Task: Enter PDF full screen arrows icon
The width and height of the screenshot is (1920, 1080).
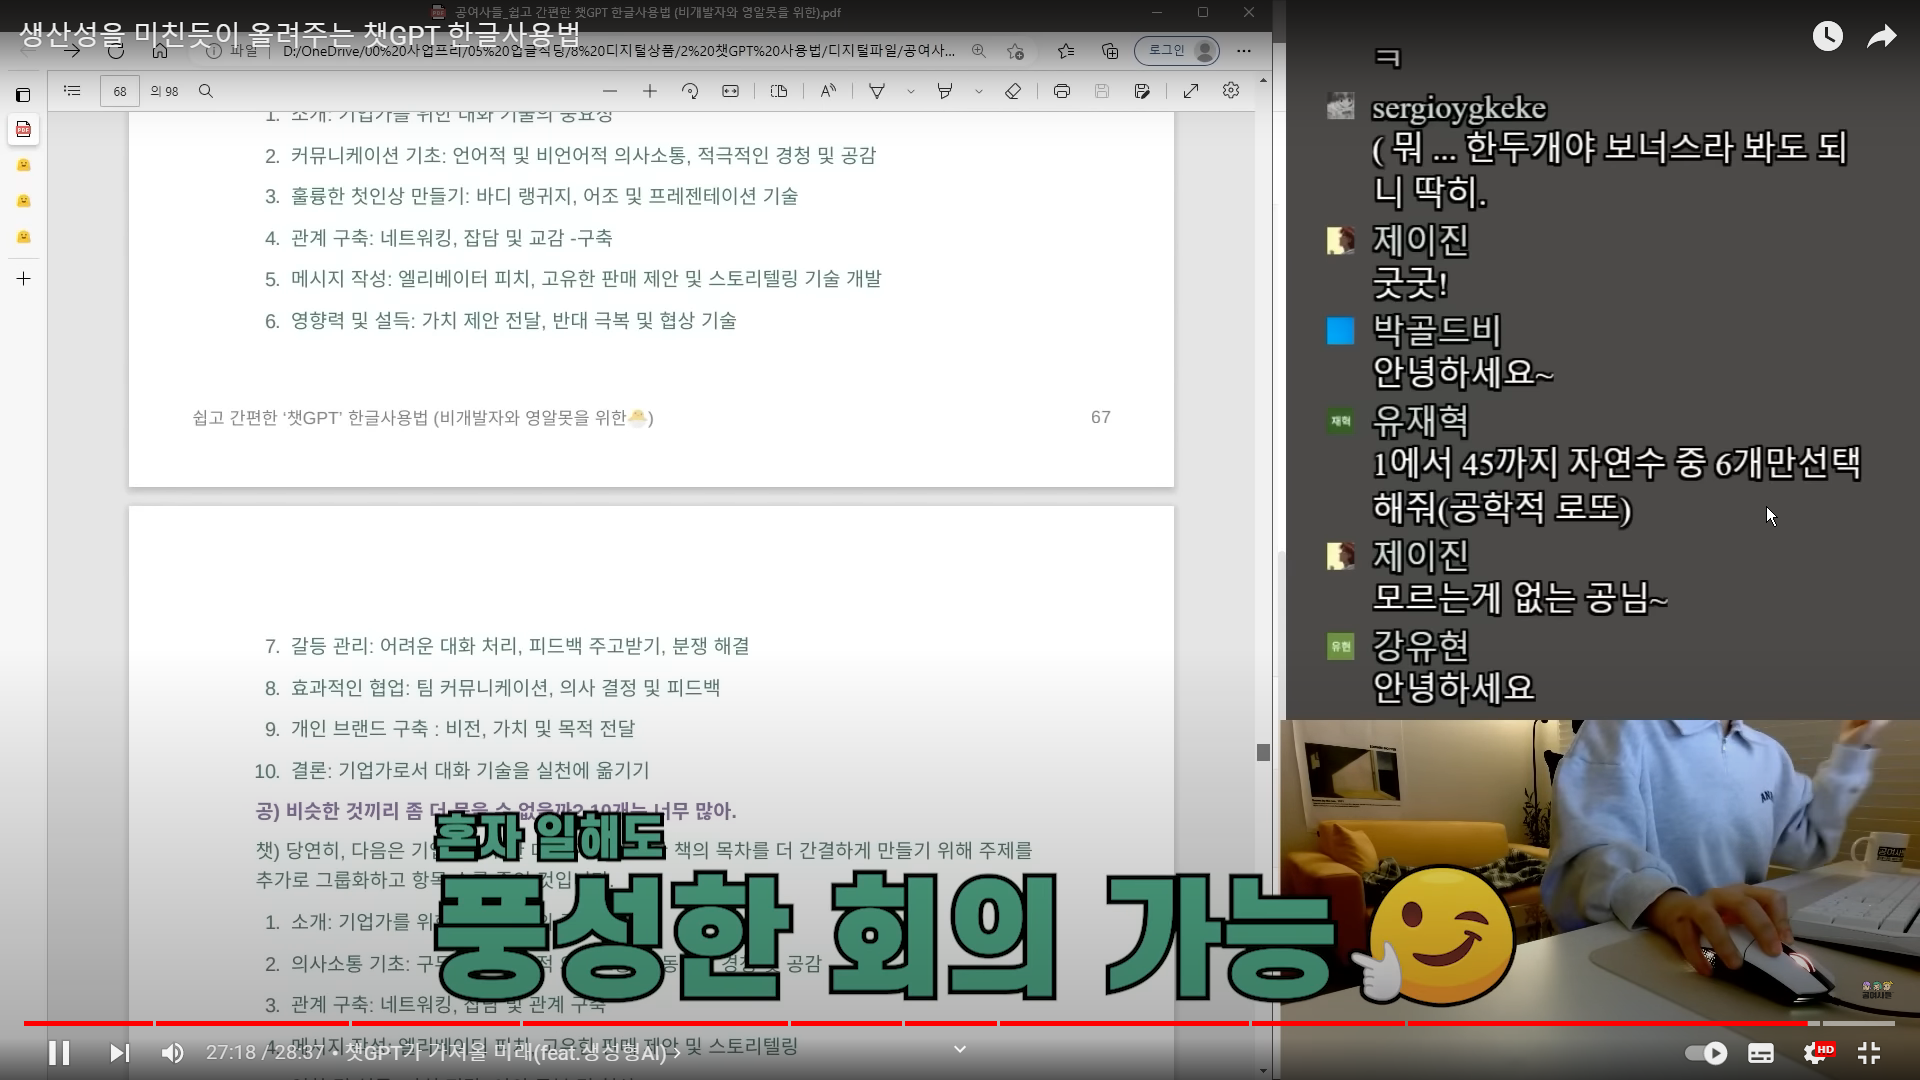Action: click(1191, 91)
